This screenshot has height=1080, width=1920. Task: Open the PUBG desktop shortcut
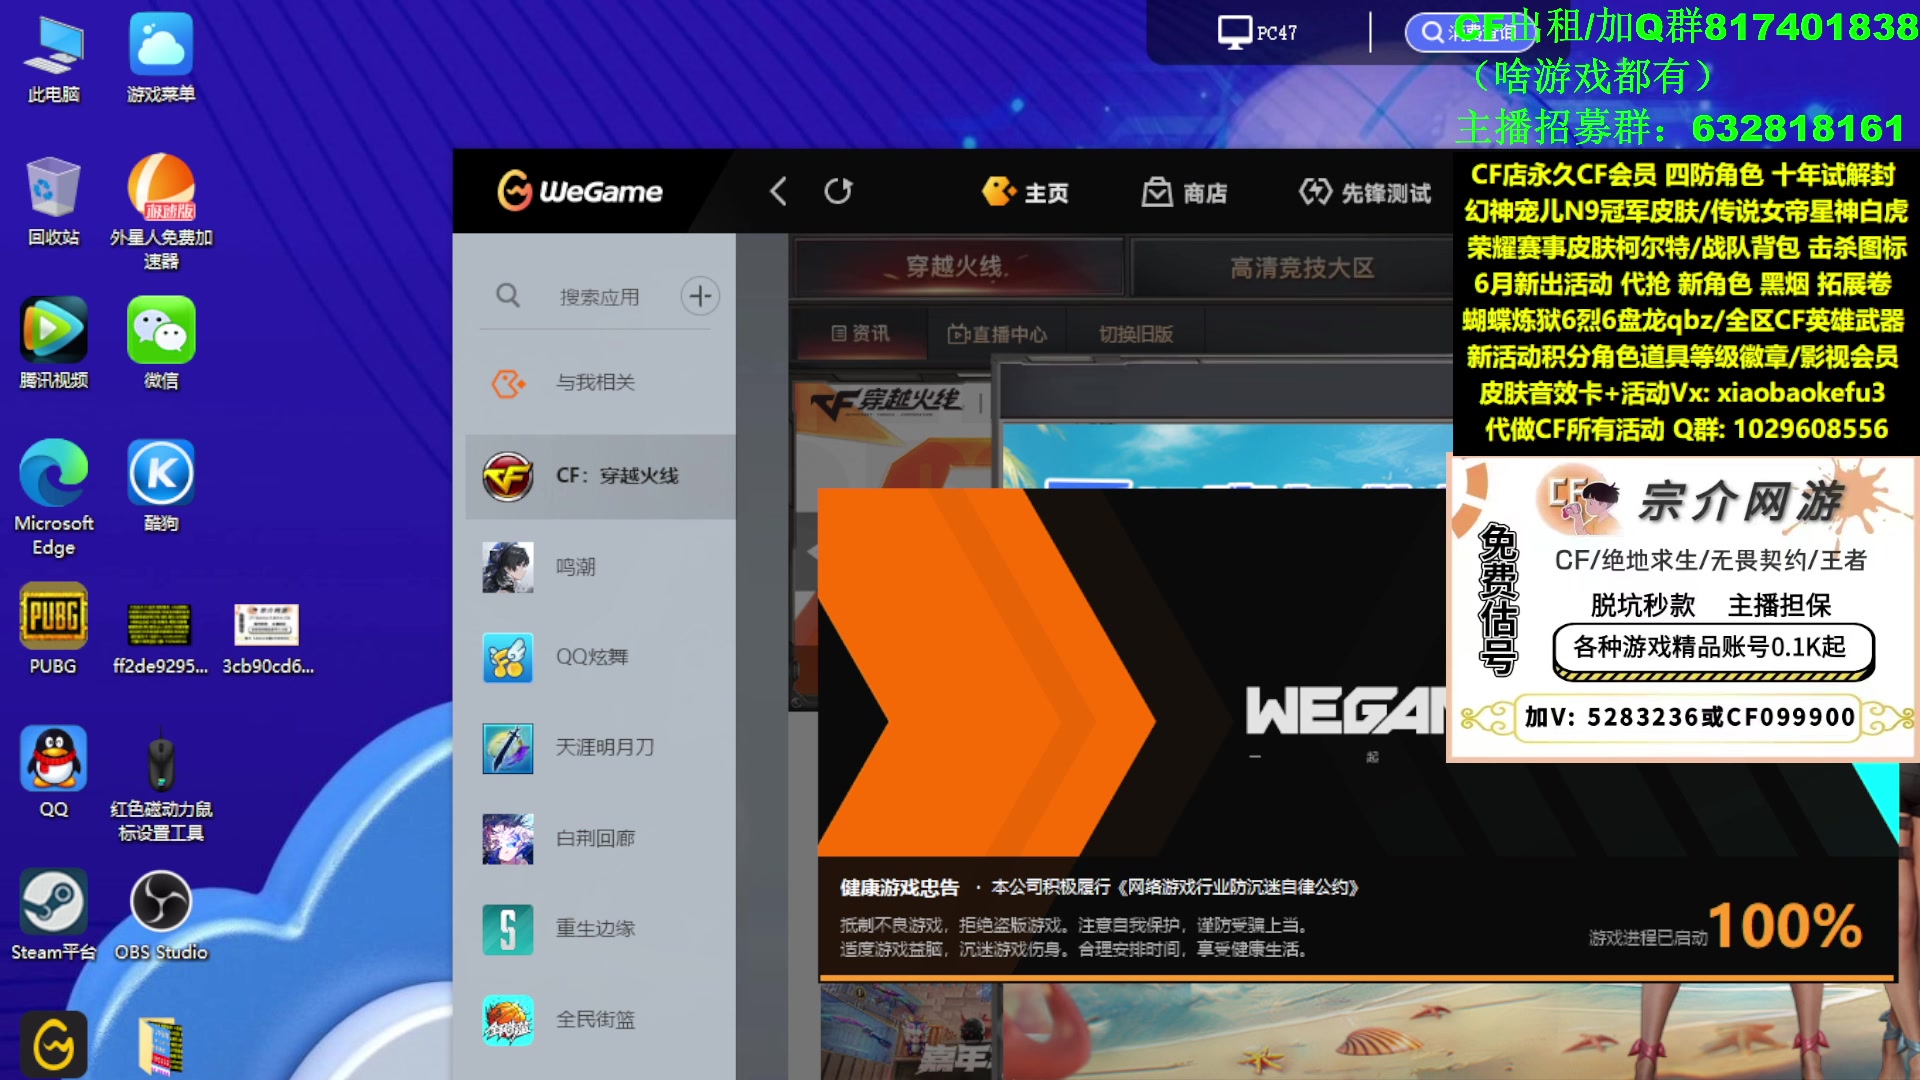pyautogui.click(x=54, y=630)
